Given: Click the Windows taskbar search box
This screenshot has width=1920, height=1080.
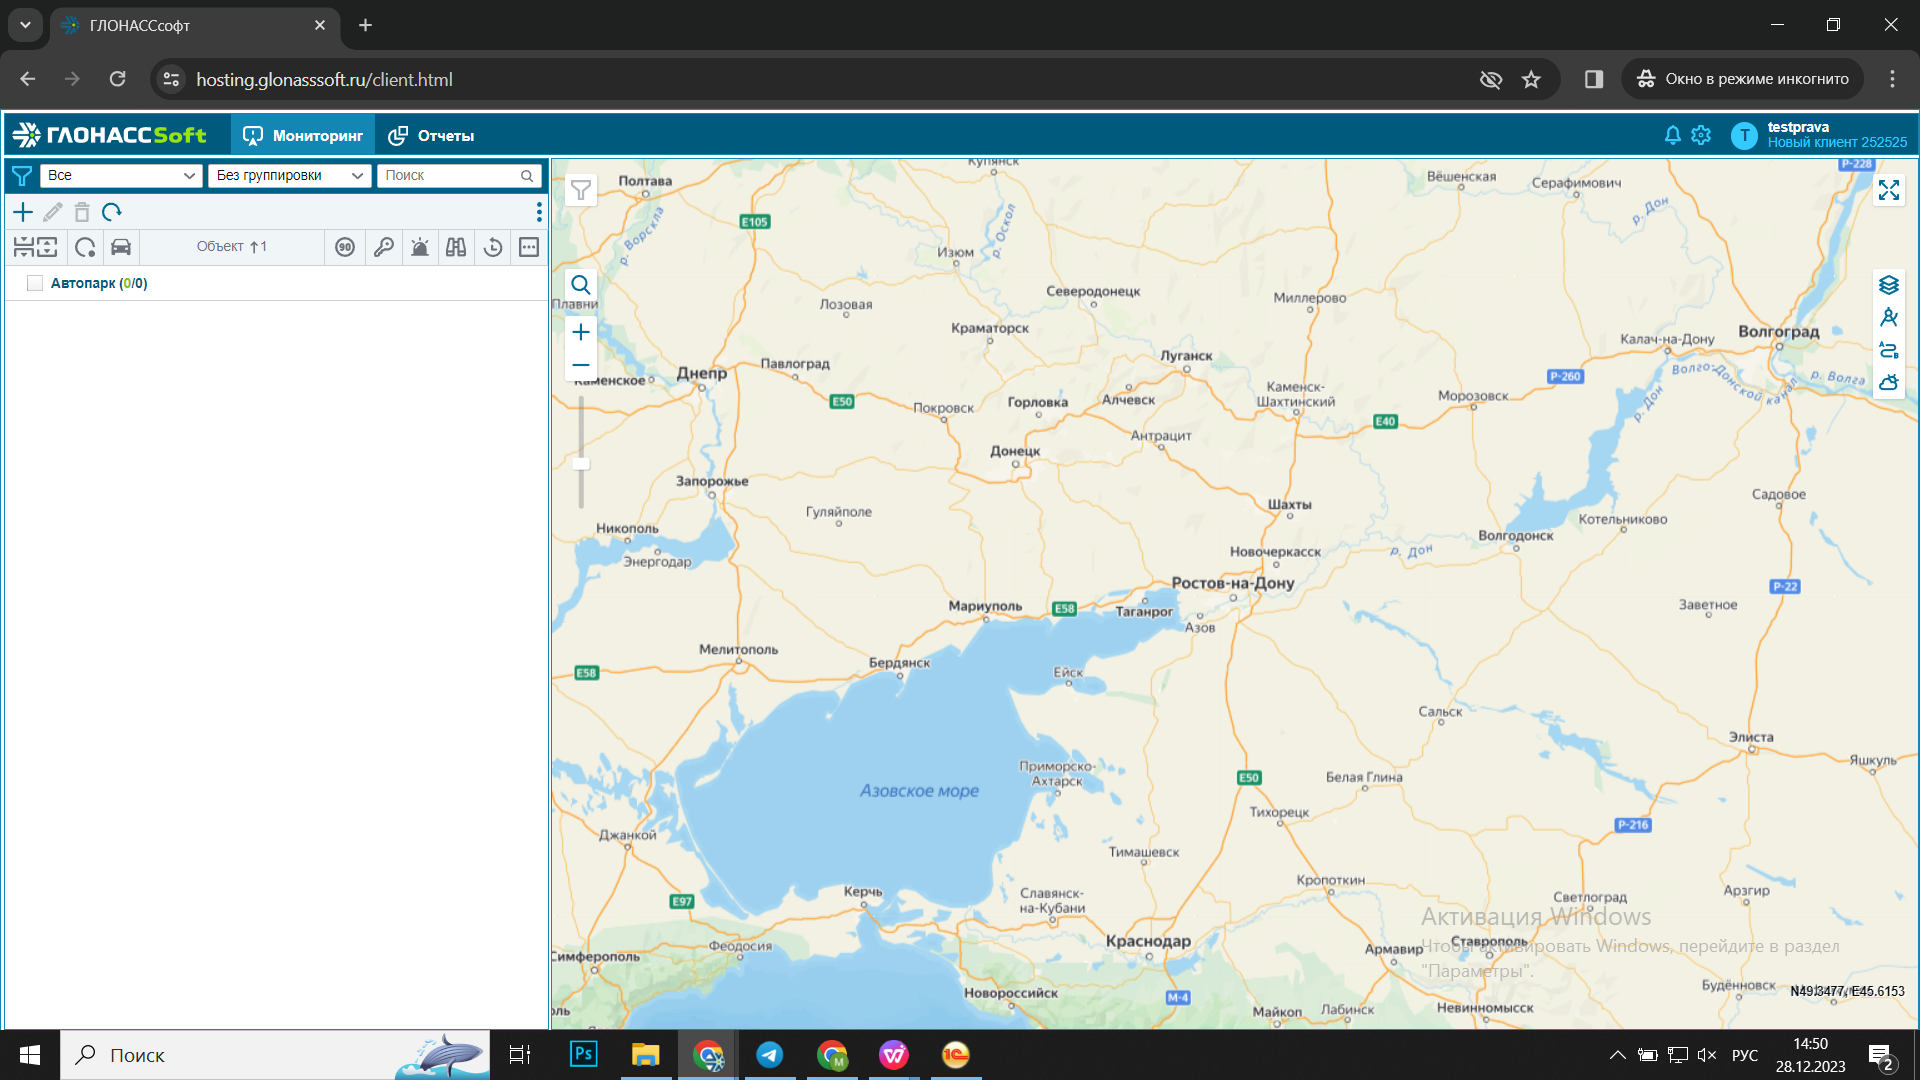Looking at the screenshot, I should tap(275, 1055).
